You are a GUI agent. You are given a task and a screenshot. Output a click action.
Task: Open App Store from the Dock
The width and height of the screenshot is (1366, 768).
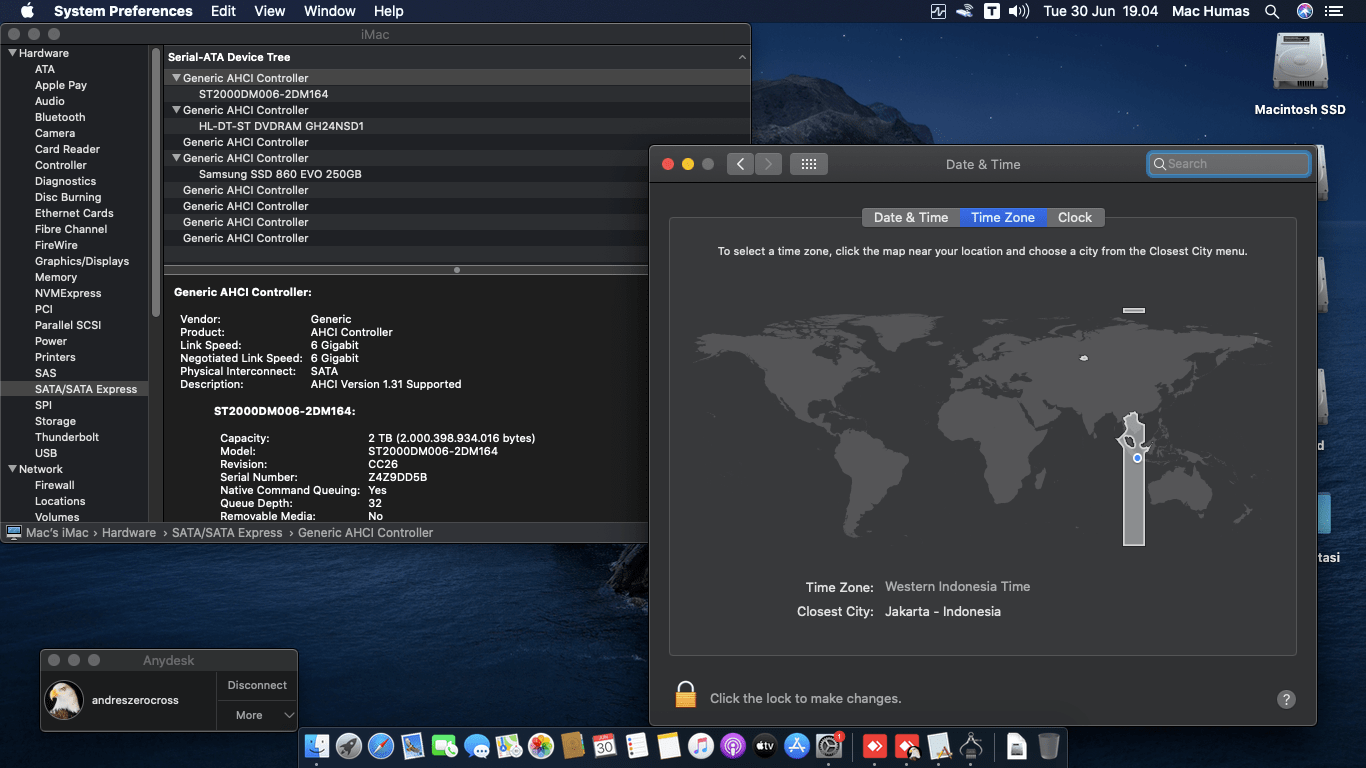796,745
